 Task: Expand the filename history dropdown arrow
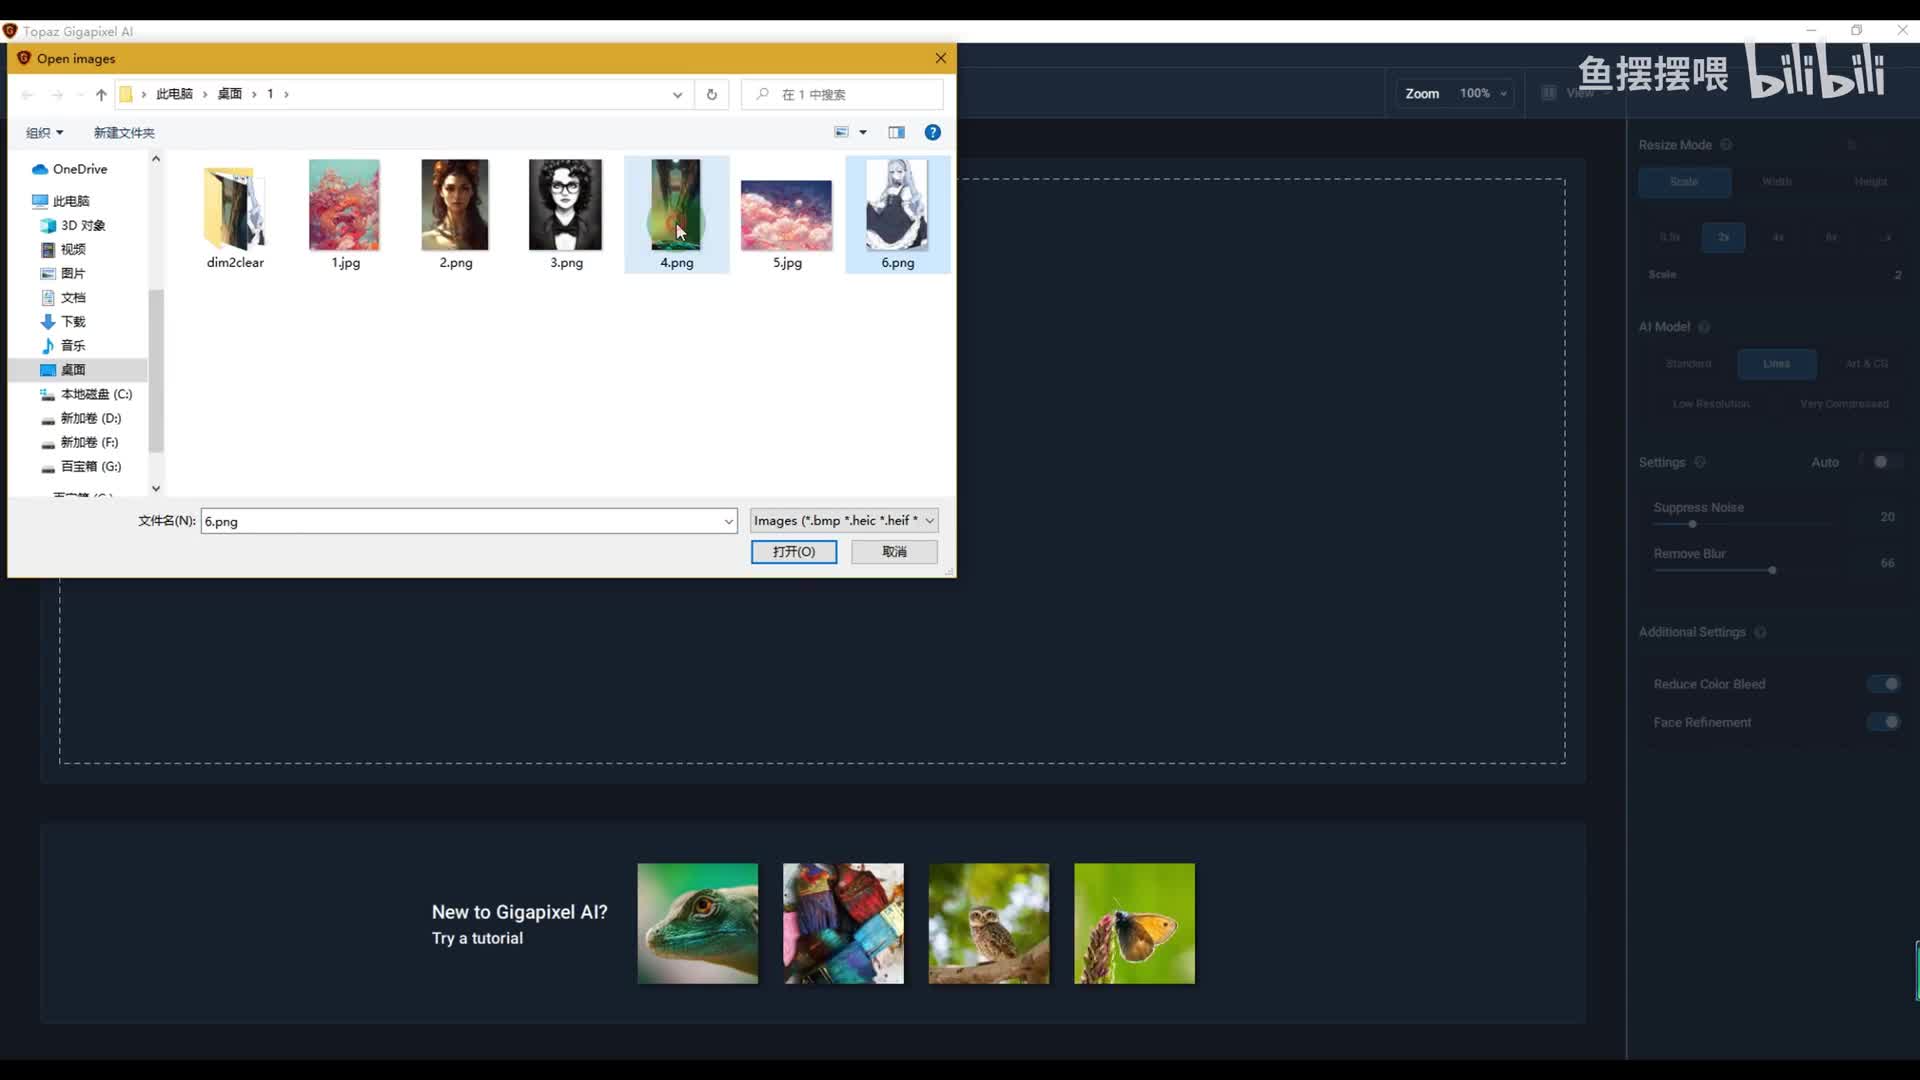pos(728,521)
